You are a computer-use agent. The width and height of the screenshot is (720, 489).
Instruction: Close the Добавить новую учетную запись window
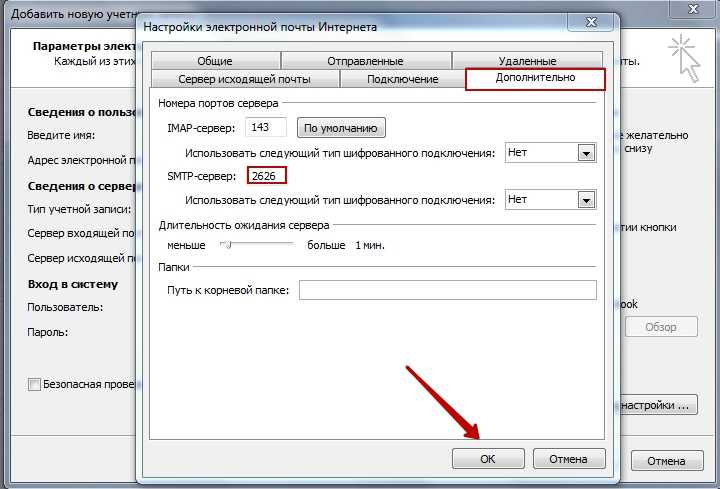point(693,9)
